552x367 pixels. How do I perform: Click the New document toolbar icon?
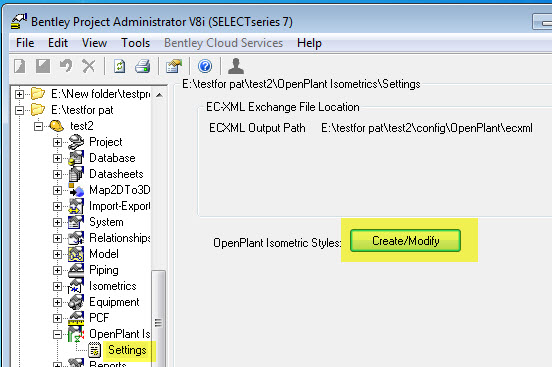(x=20, y=66)
